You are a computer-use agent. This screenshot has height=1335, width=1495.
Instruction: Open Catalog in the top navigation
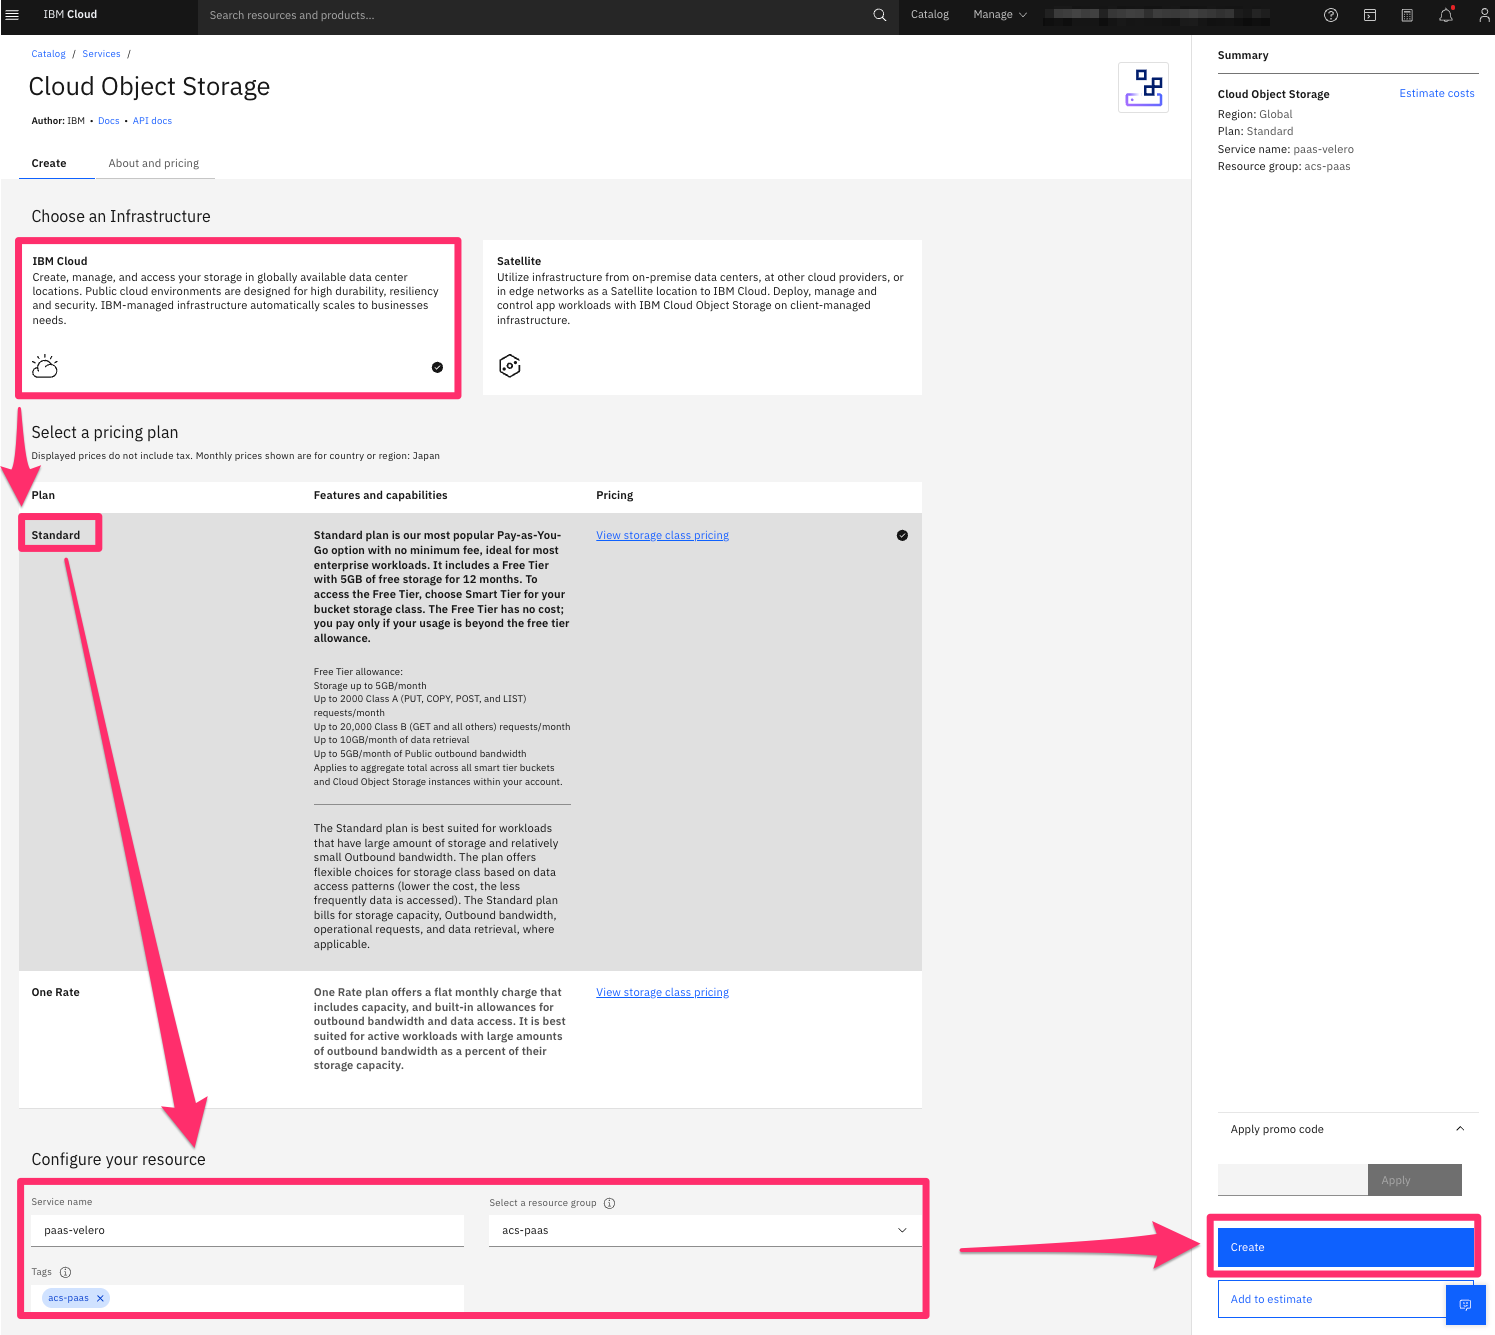click(x=930, y=15)
